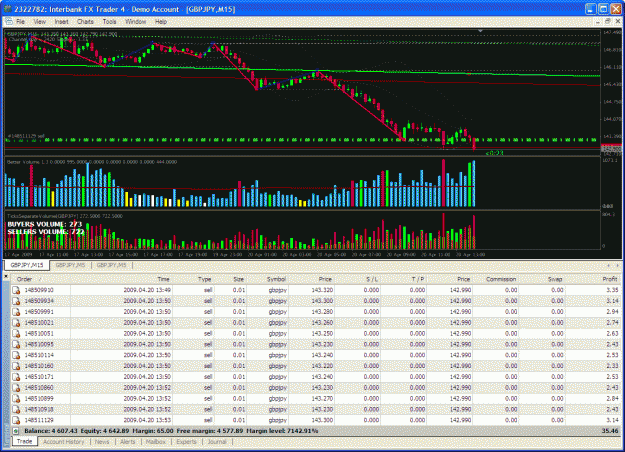
Task: Click the order icon for ticket 148510171
Action: [16, 377]
